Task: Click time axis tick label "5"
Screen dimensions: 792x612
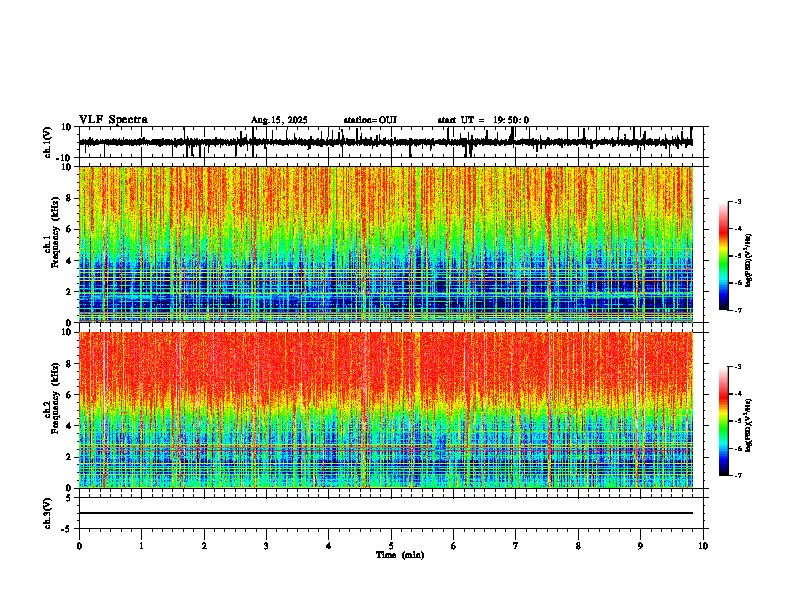Action: (x=391, y=546)
